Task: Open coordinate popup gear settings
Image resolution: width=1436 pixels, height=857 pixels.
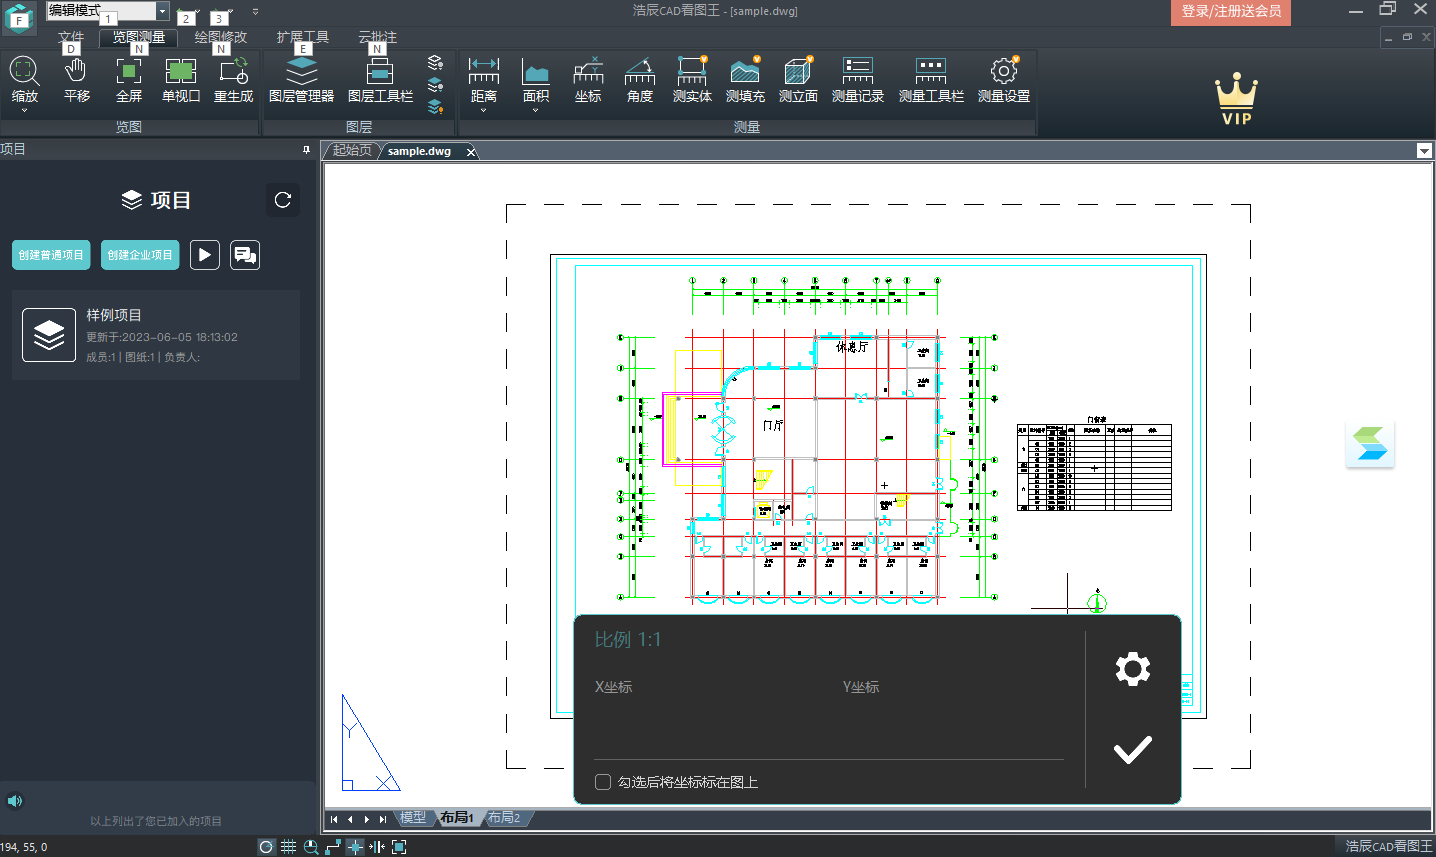Action: [1133, 668]
